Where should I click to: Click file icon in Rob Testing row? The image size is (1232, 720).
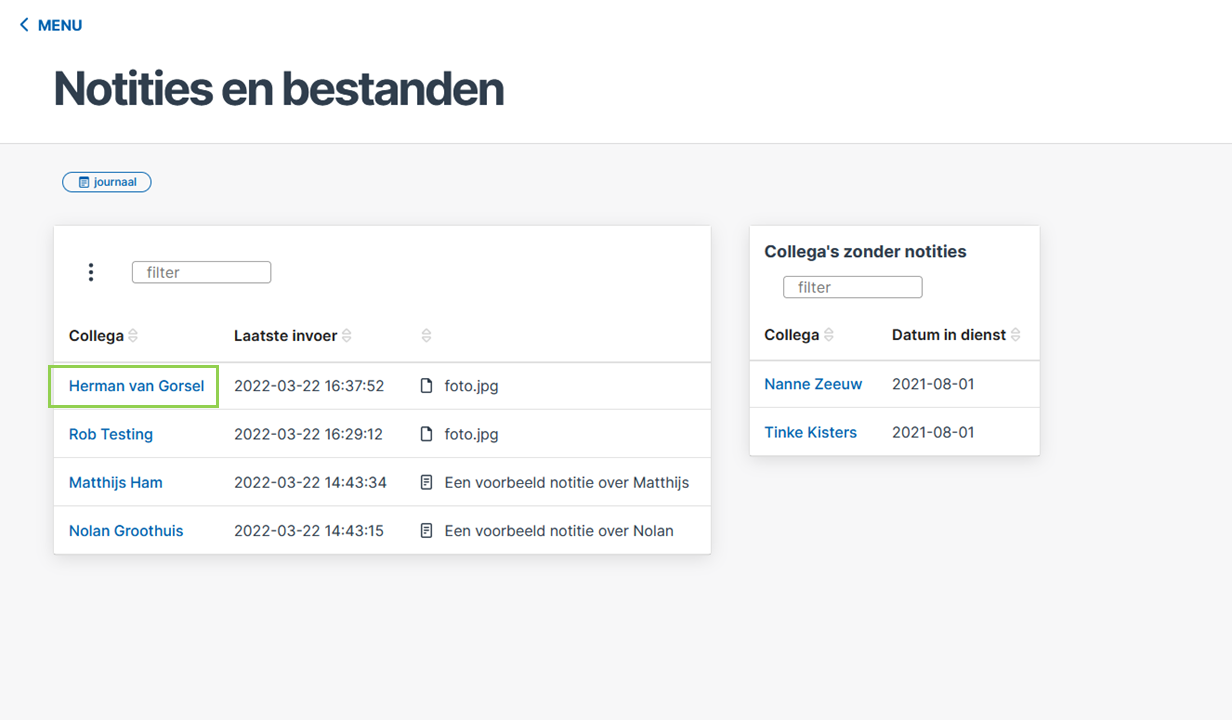click(427, 434)
